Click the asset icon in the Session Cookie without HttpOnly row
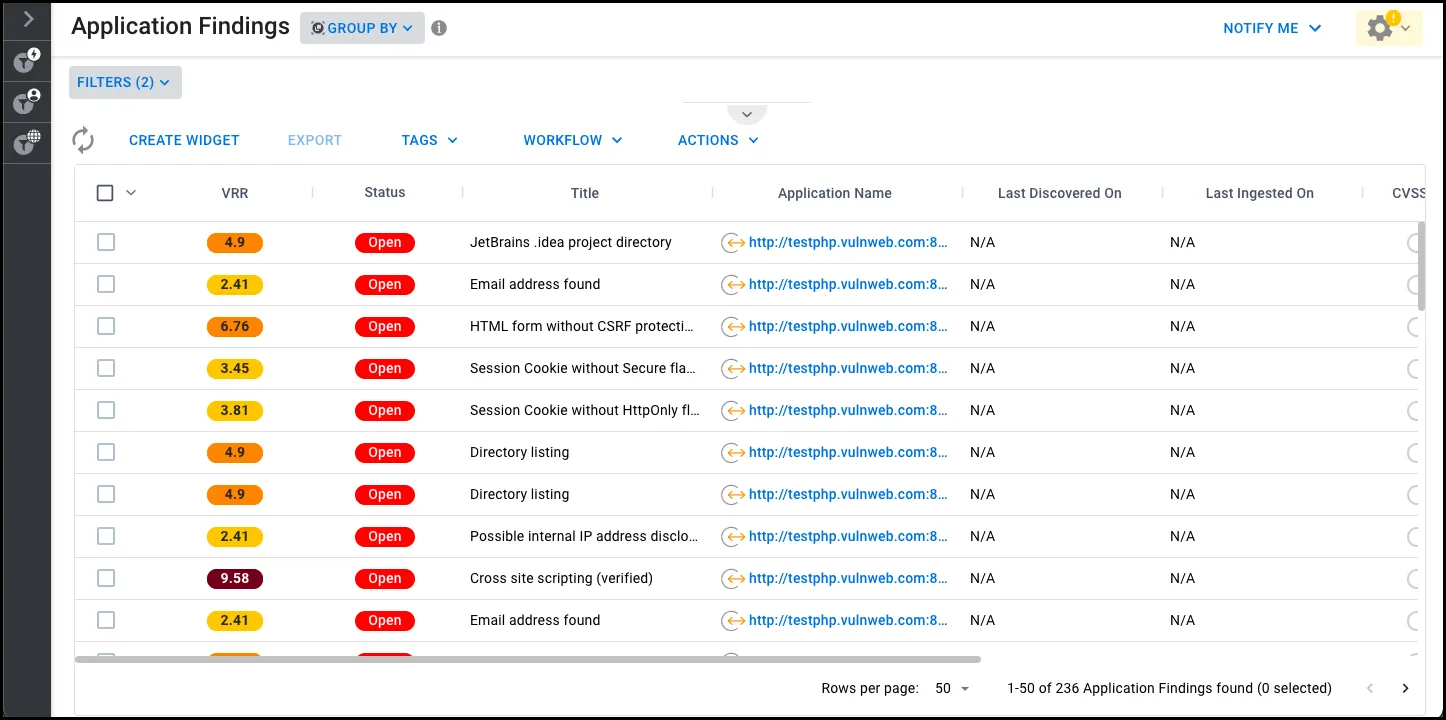The width and height of the screenshot is (1446, 720). [x=733, y=411]
